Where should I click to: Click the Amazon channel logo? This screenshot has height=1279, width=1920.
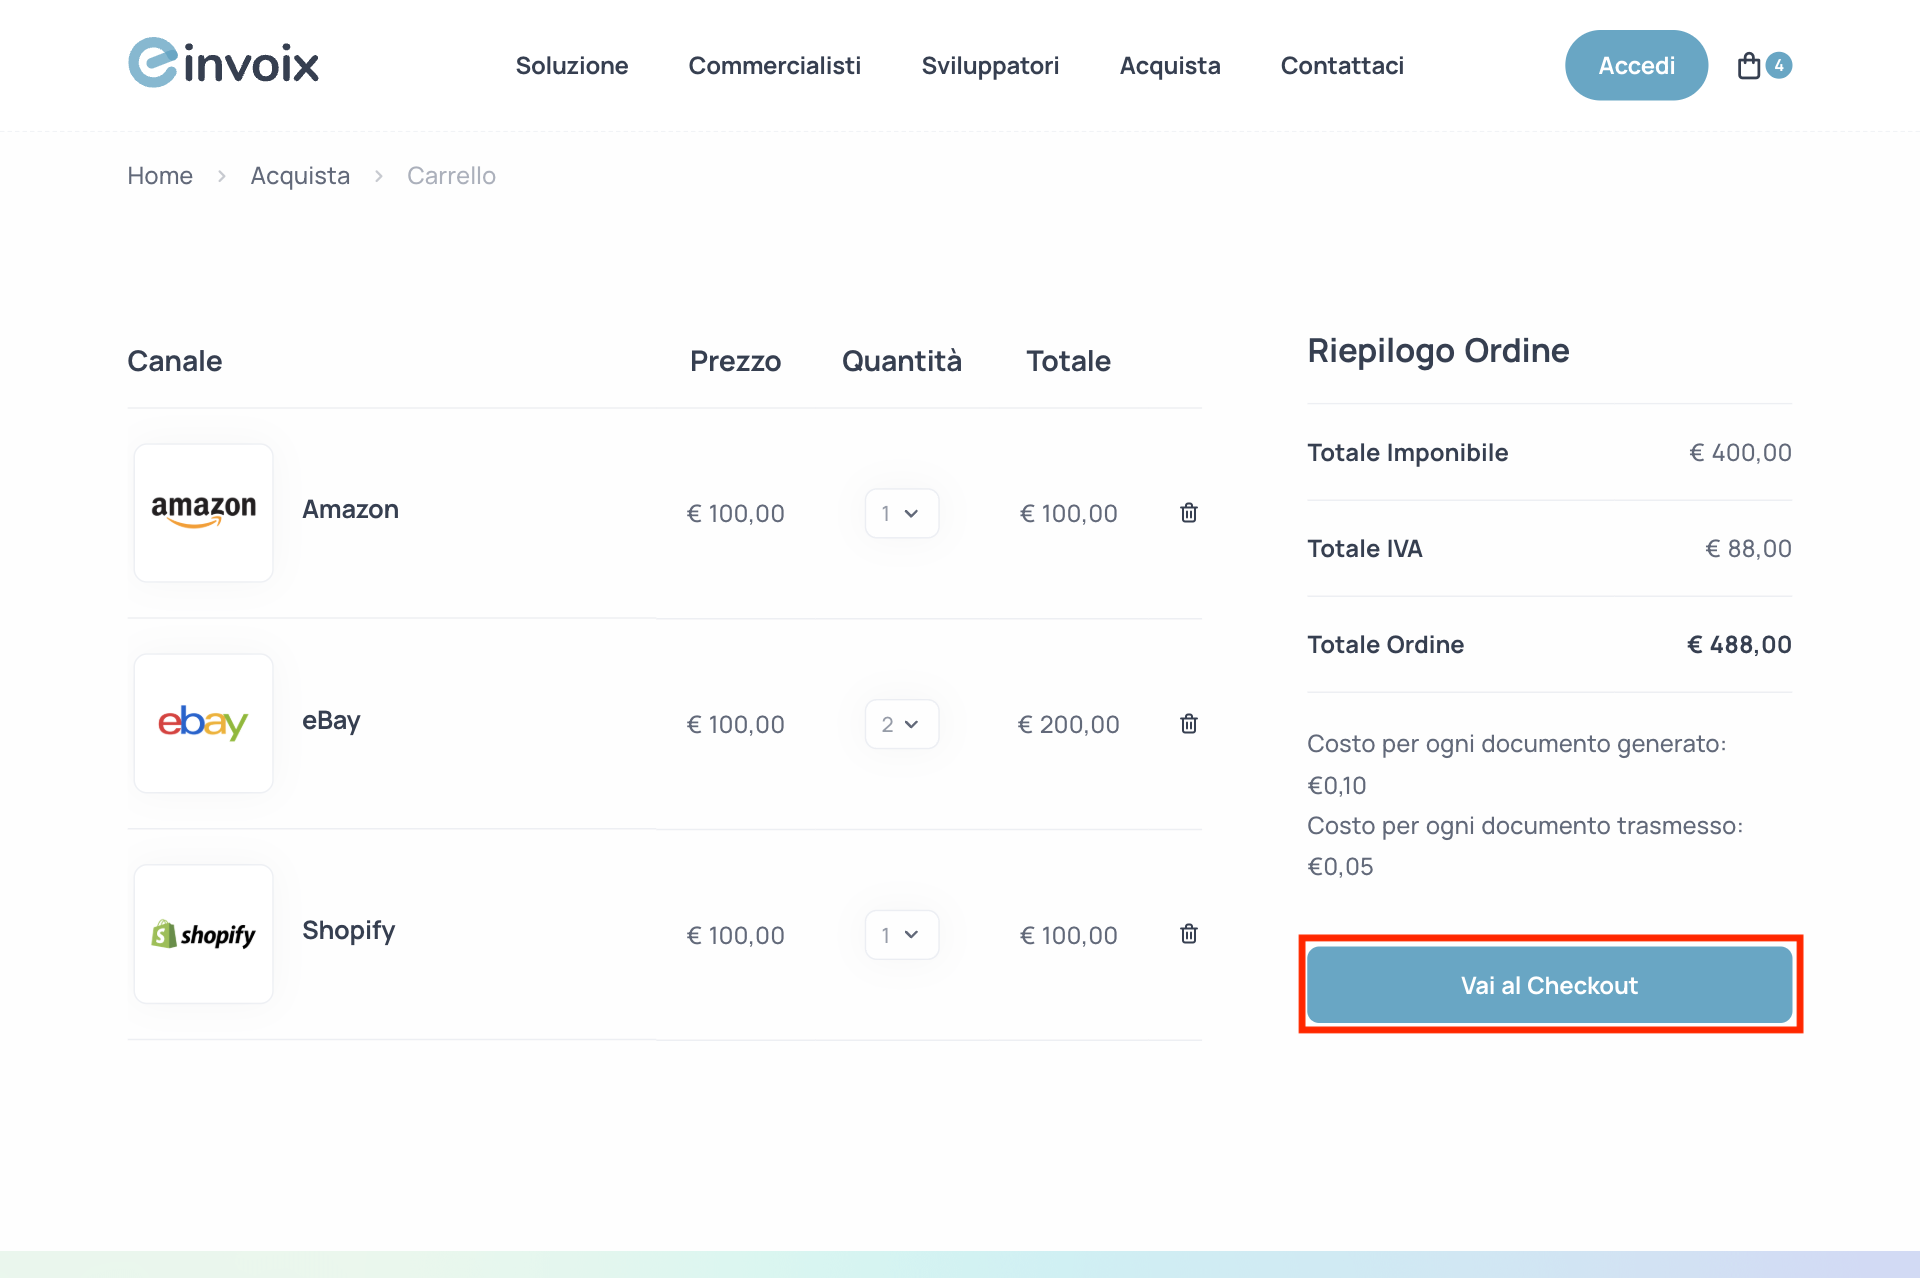203,512
